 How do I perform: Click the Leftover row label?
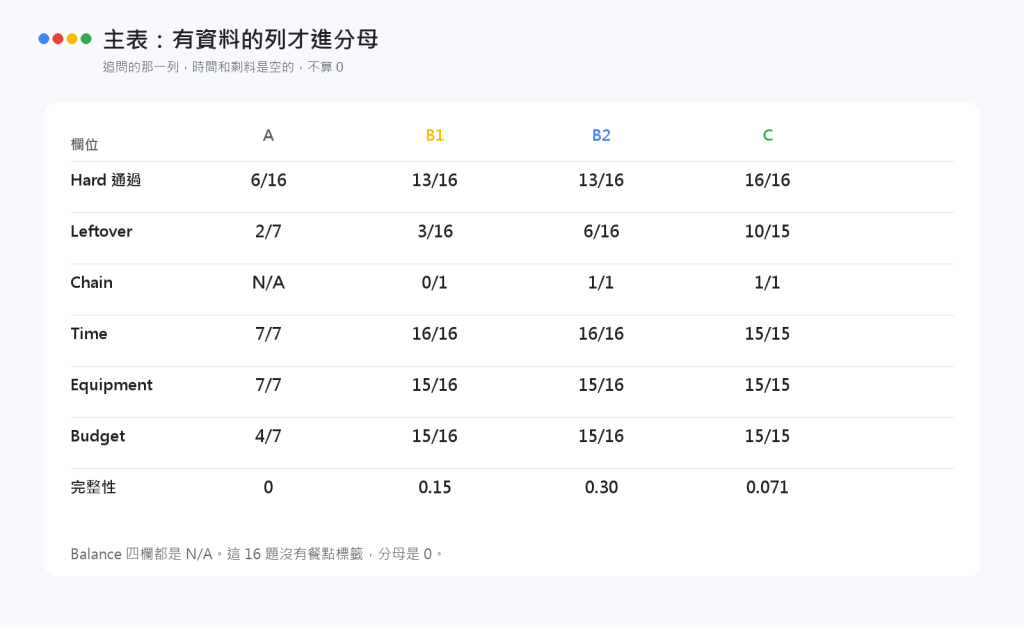pyautogui.click(x=101, y=231)
